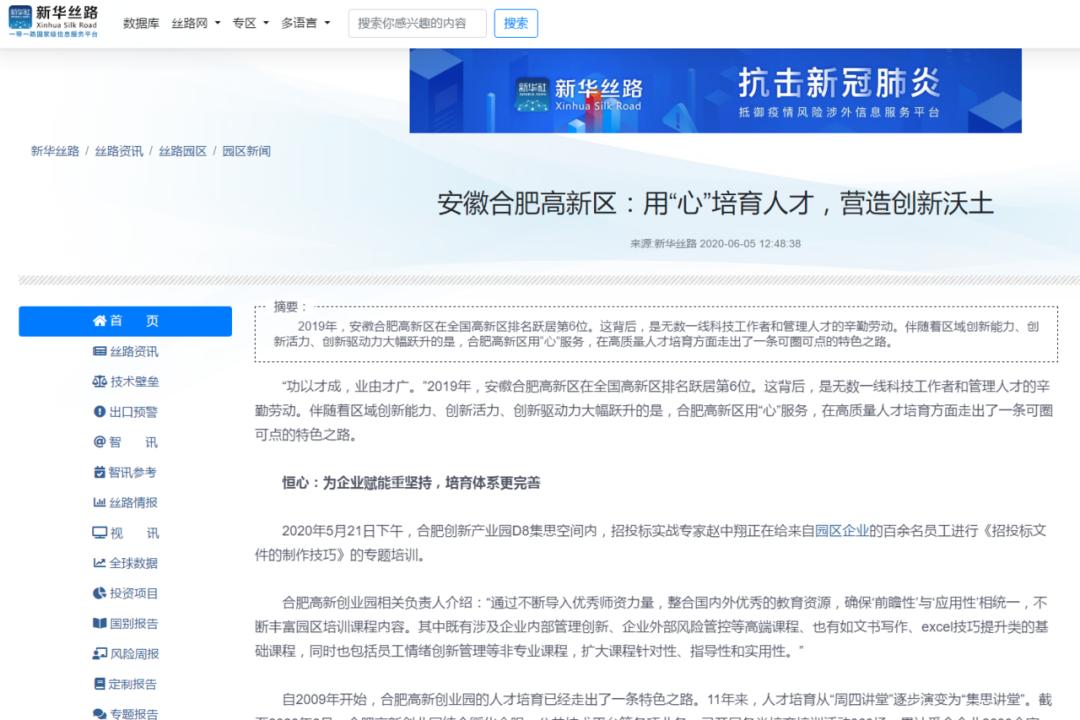Click the @ icon beside 智讯
This screenshot has width=1080, height=720.
99,442
